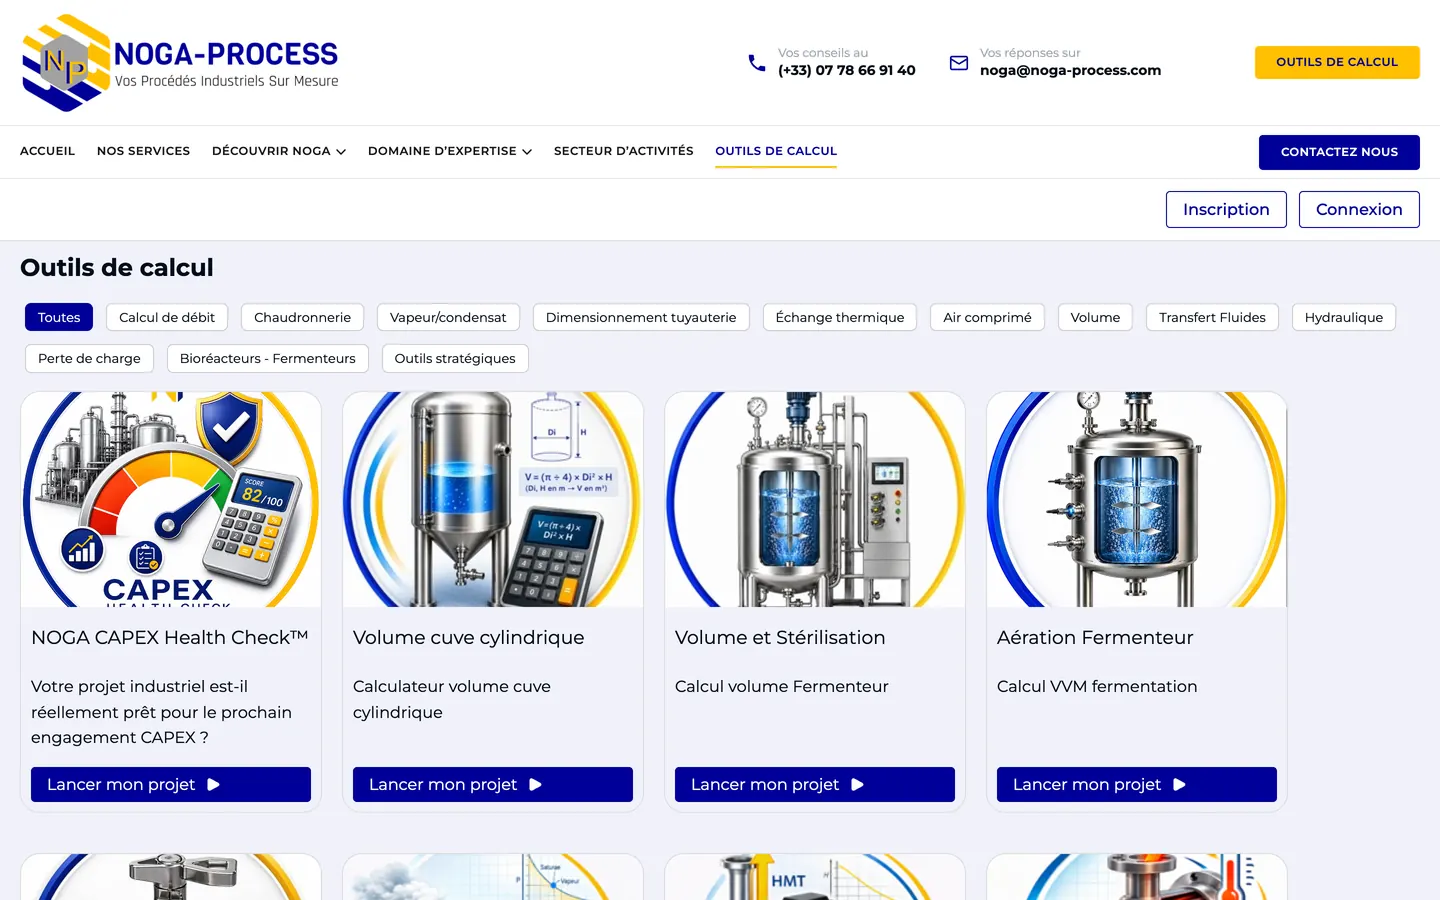Filter by Perte de charge
This screenshot has height=900, width=1440.
[89, 358]
